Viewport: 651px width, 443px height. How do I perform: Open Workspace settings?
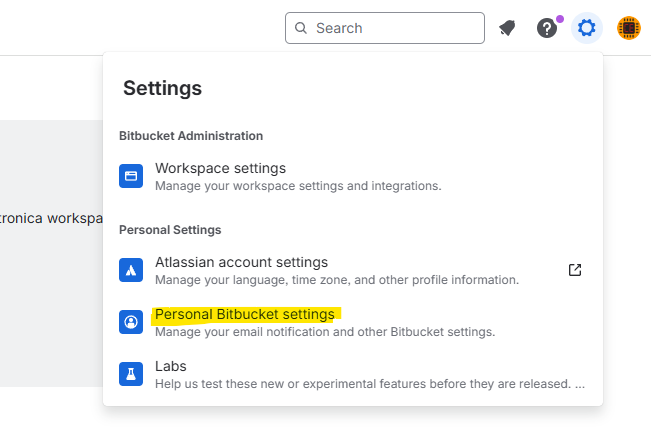(x=220, y=168)
